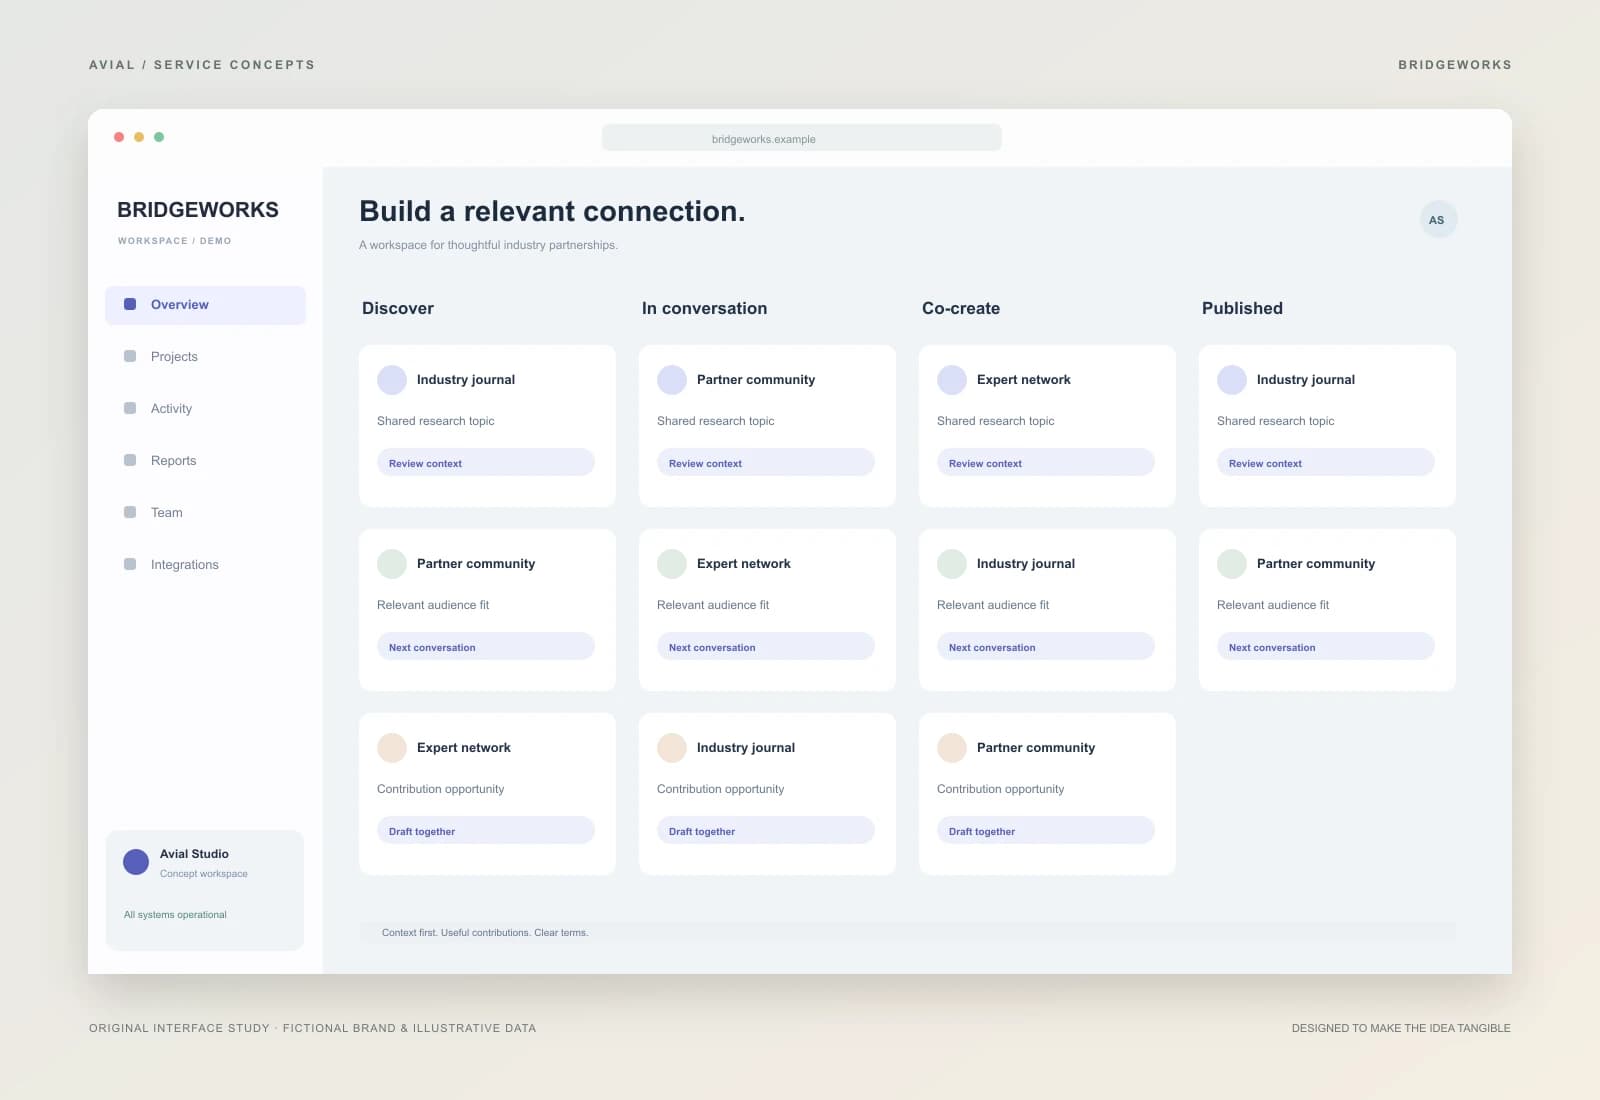
Task: Click Discover column Partner community avatar
Action: point(392,564)
